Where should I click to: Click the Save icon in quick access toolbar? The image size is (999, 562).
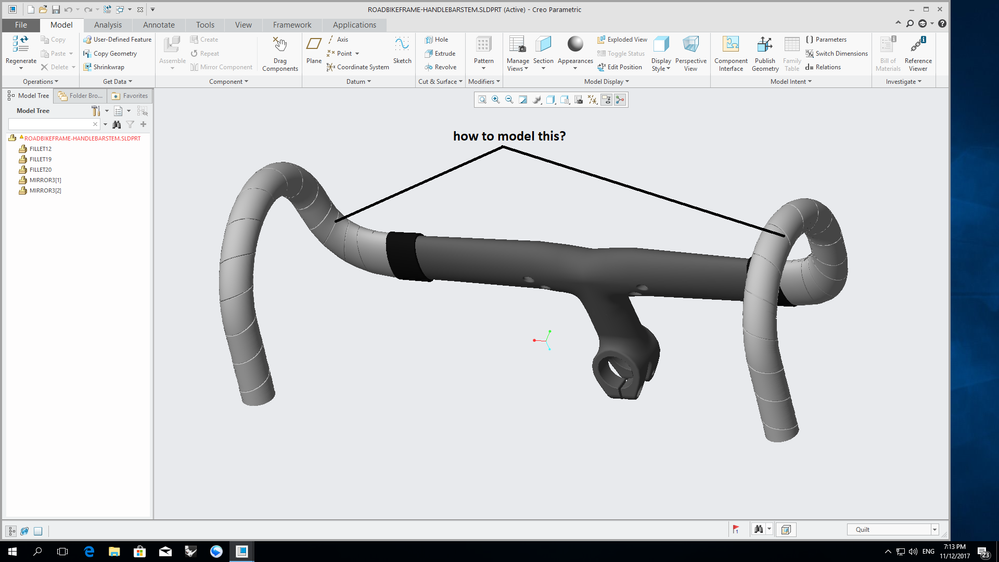(x=55, y=10)
